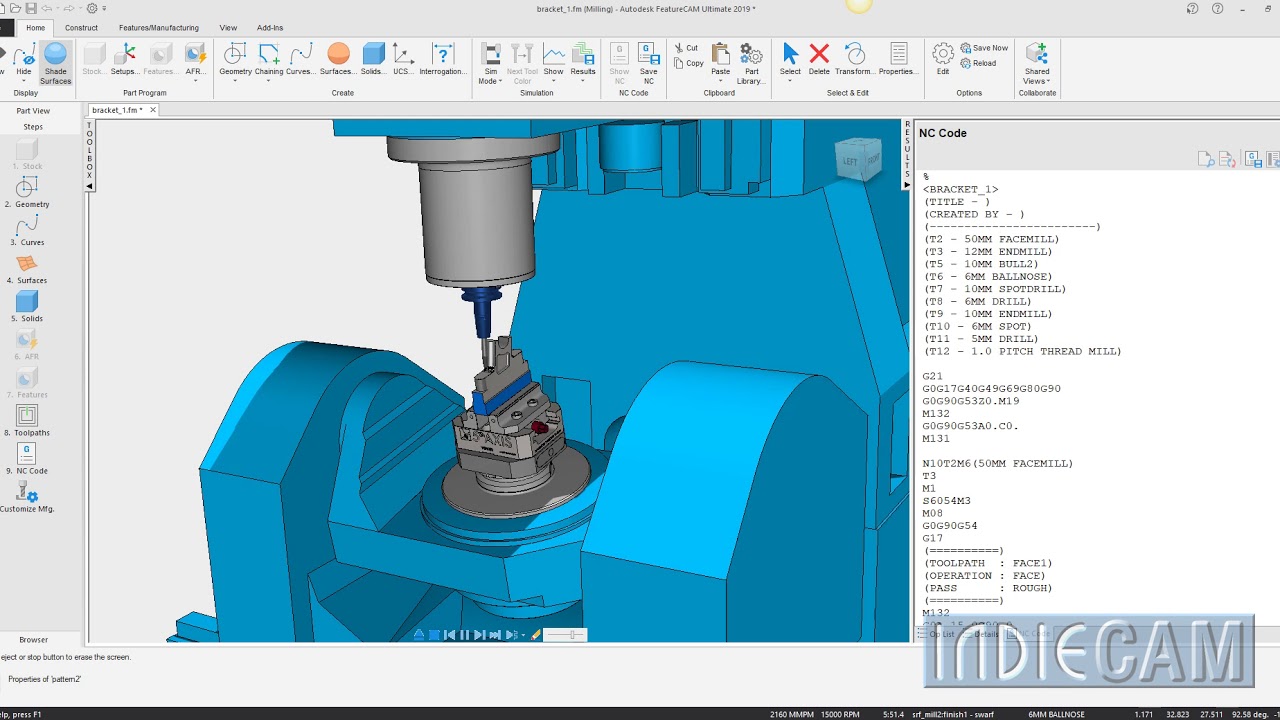Eject the simulation in playback bar
Viewport: 1280px width, 720px height.
tap(419, 635)
